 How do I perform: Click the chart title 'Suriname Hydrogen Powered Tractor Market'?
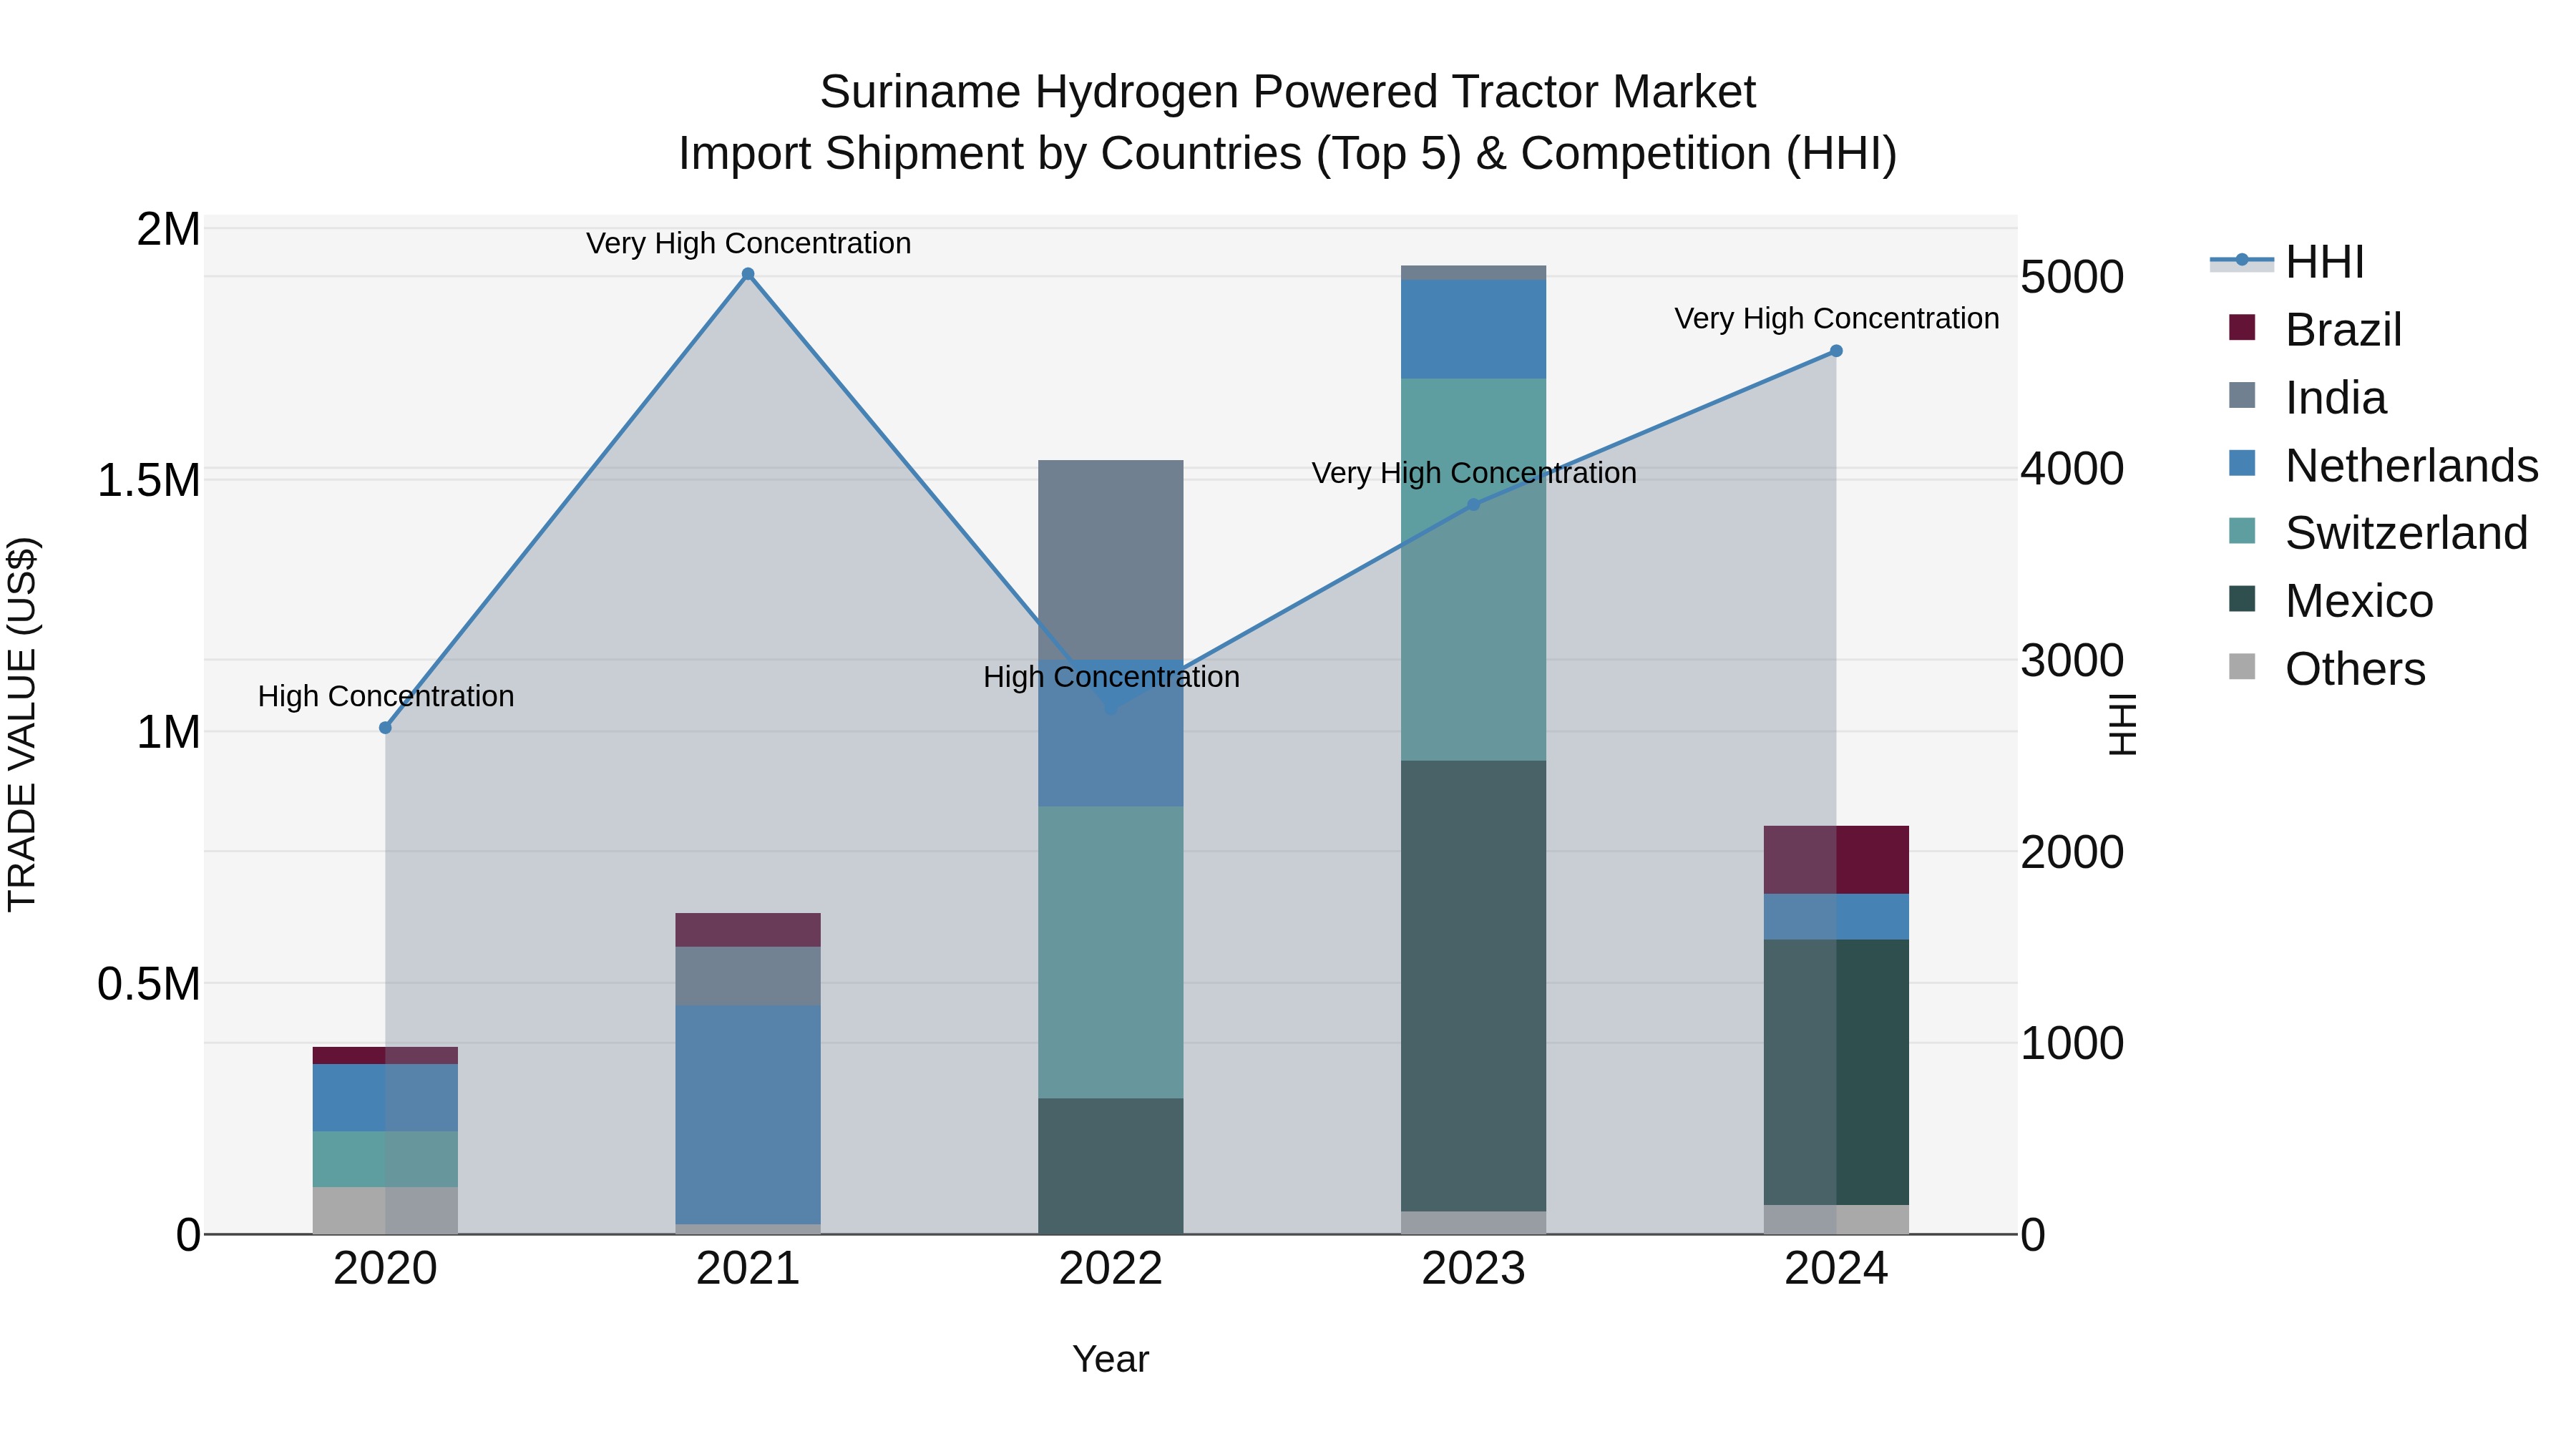1288,92
